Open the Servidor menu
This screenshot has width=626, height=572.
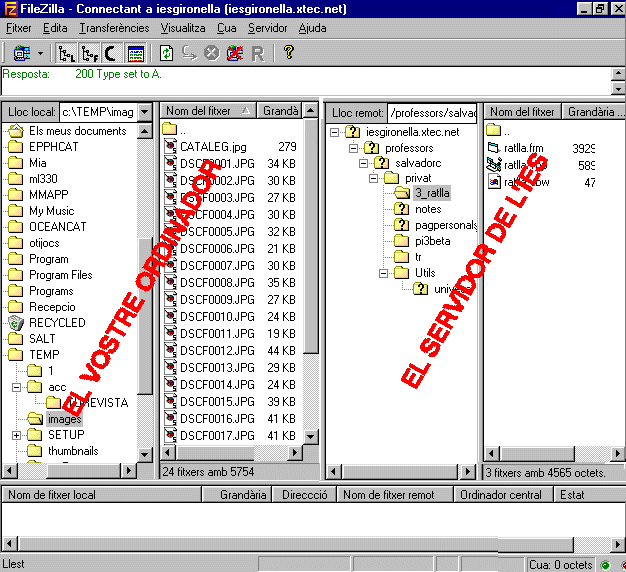[267, 28]
